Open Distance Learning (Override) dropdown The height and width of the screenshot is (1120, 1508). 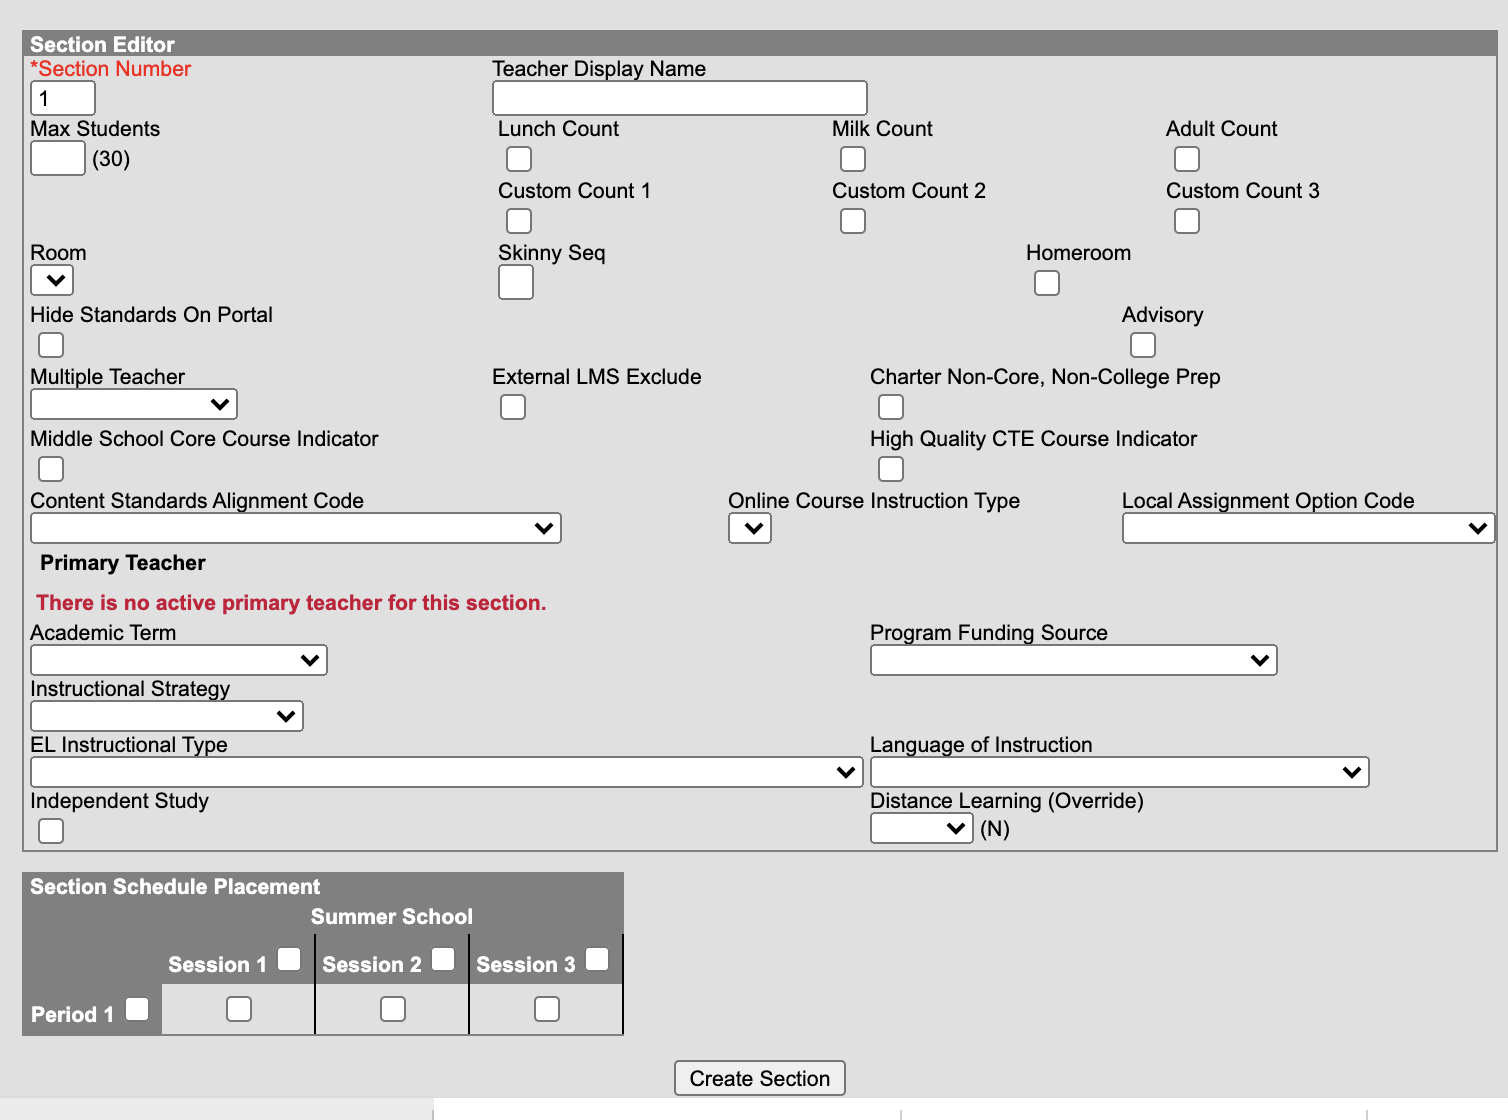pyautogui.click(x=922, y=828)
